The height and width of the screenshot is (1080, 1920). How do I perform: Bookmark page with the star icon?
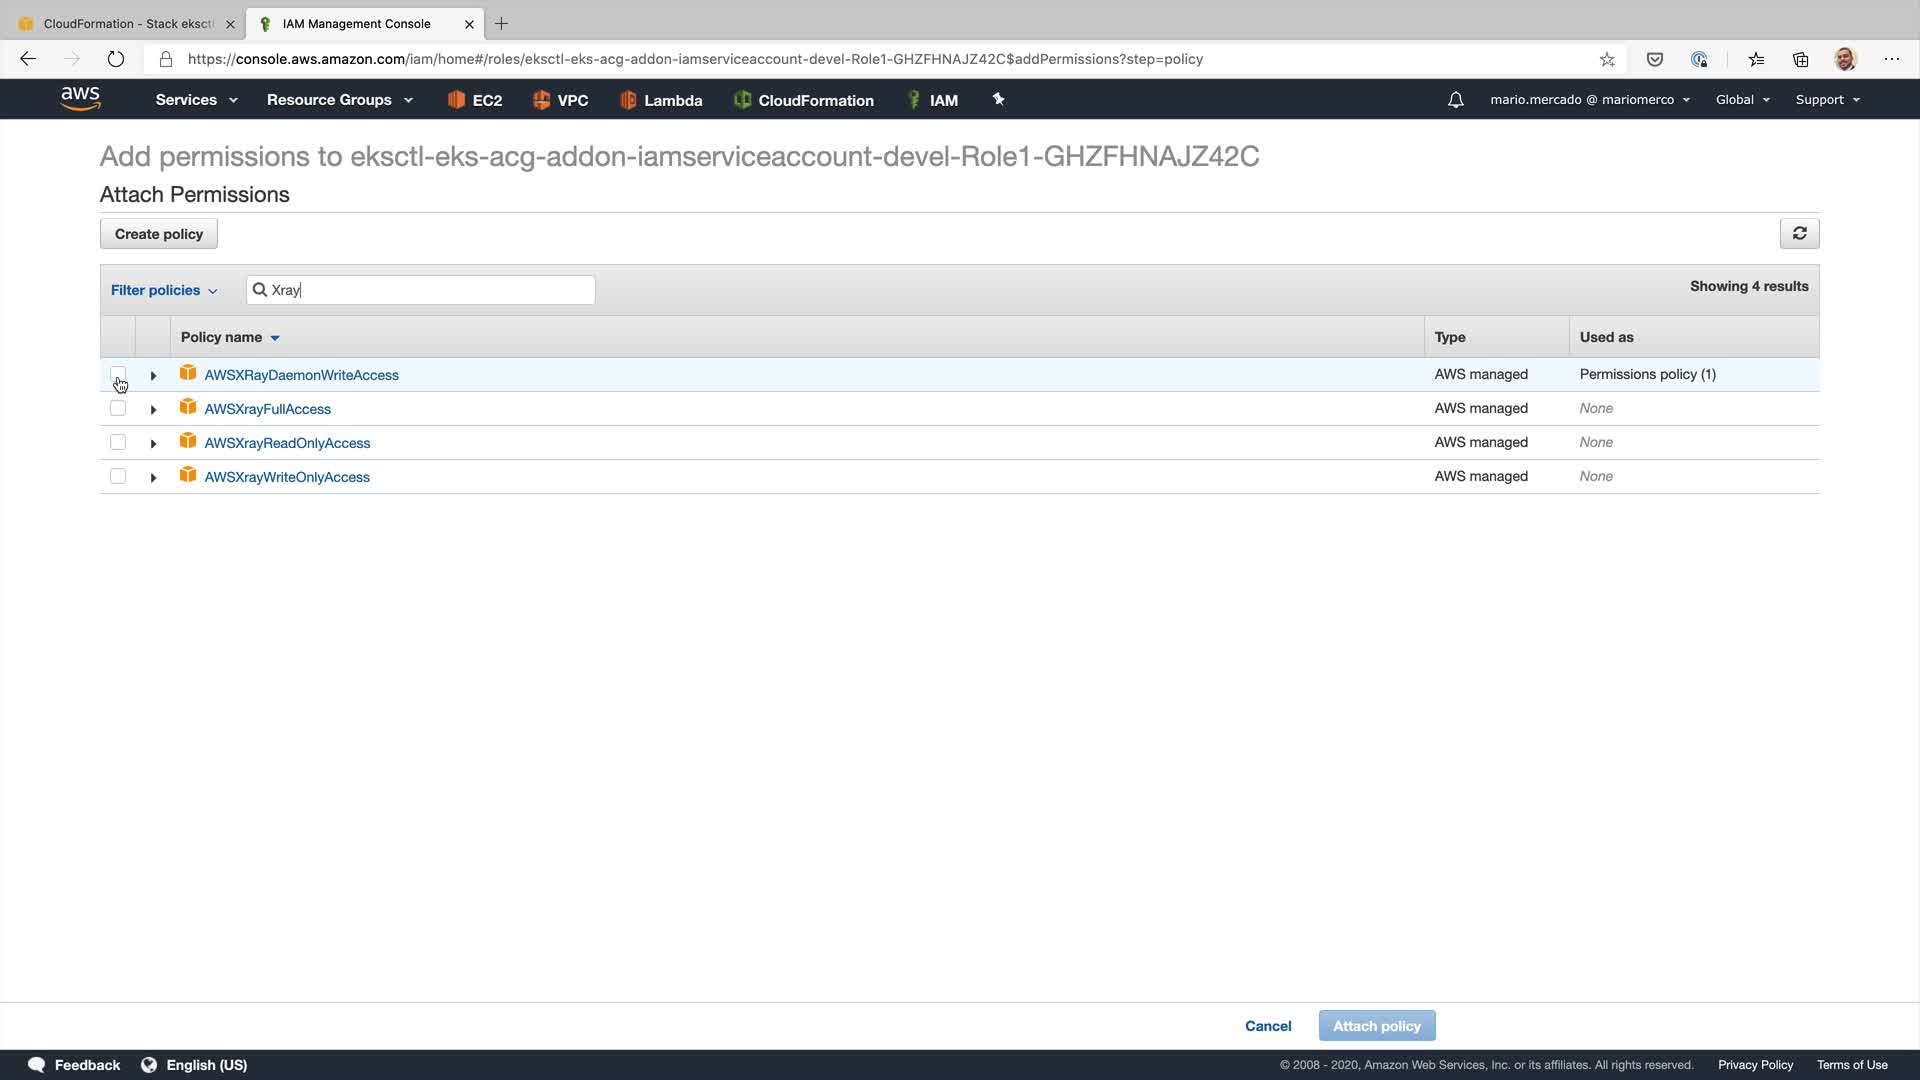point(1607,59)
